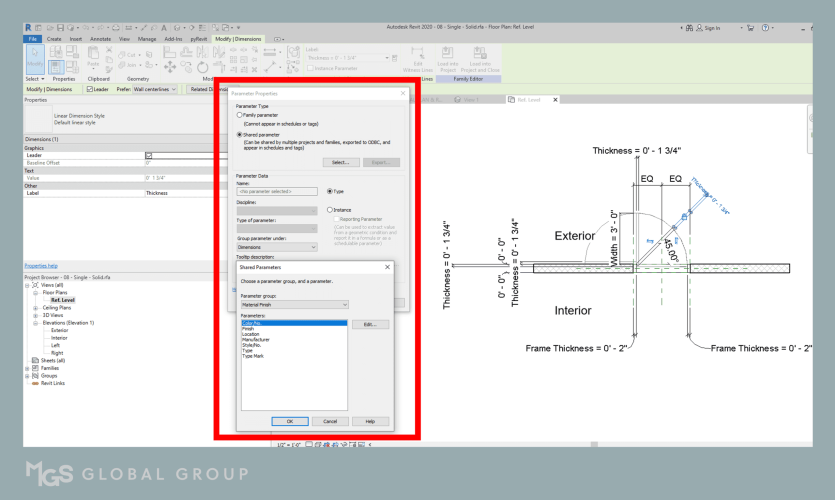Click OK in Shared Parameters dialog
Screen dimensions: 835x500
pos(289,421)
